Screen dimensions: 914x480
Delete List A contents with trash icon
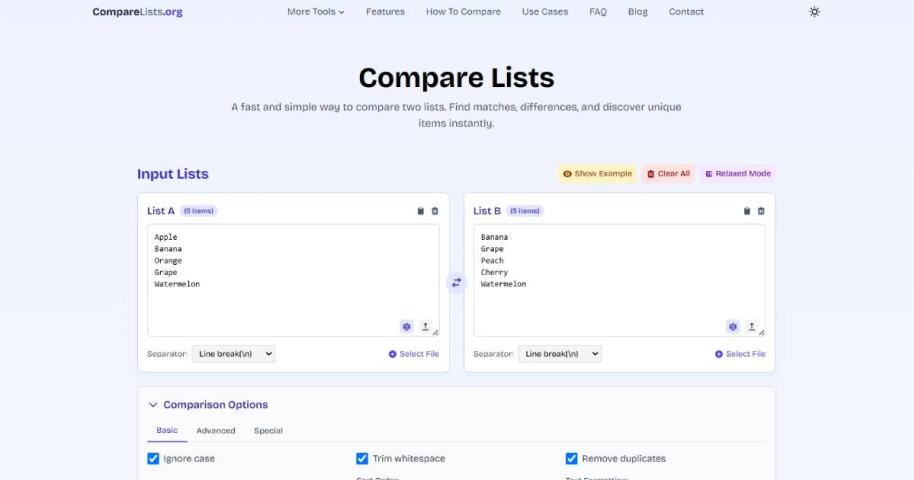point(435,211)
